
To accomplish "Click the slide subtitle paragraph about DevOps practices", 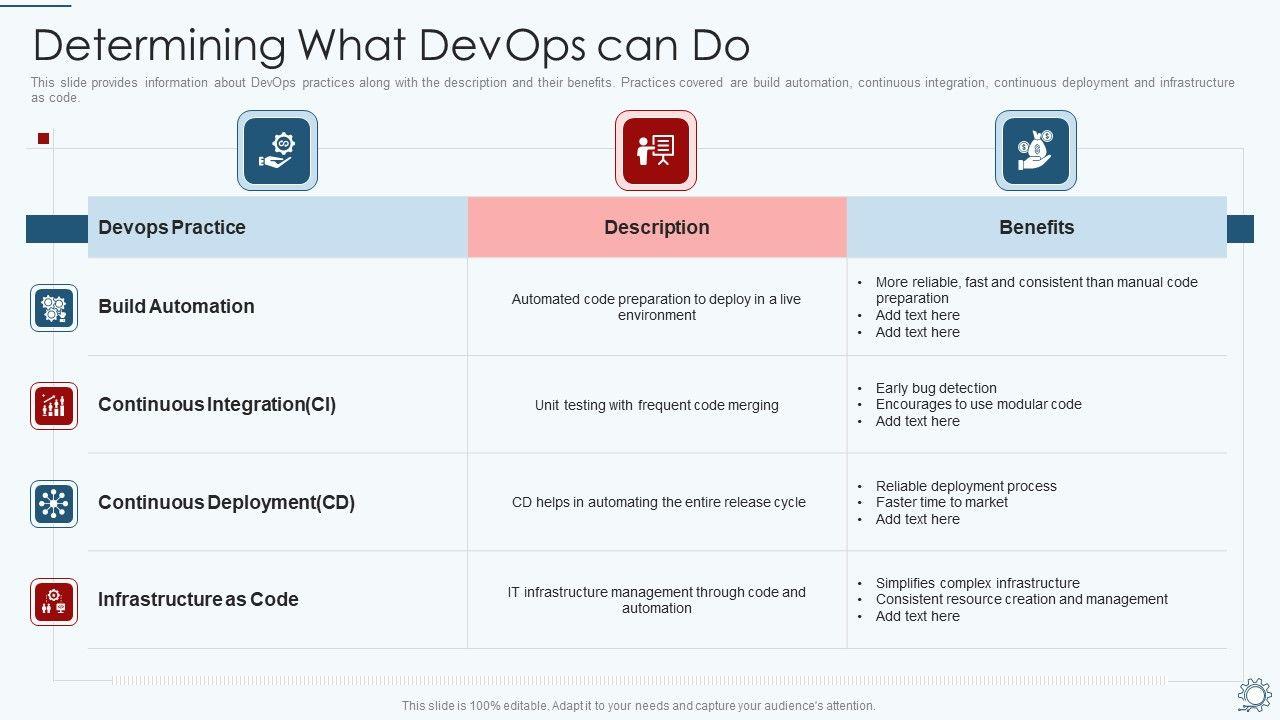I will tap(633, 90).
